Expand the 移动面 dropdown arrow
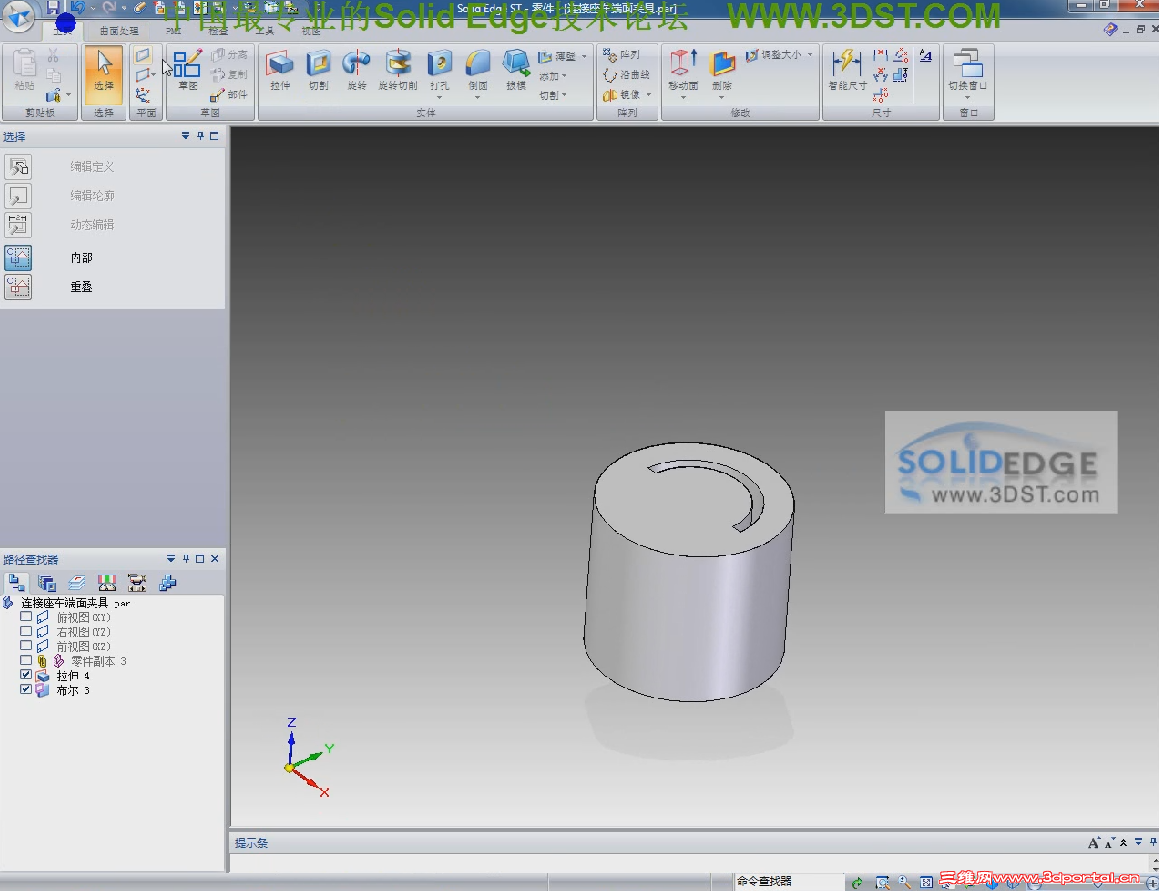This screenshot has width=1159, height=891. coord(683,98)
